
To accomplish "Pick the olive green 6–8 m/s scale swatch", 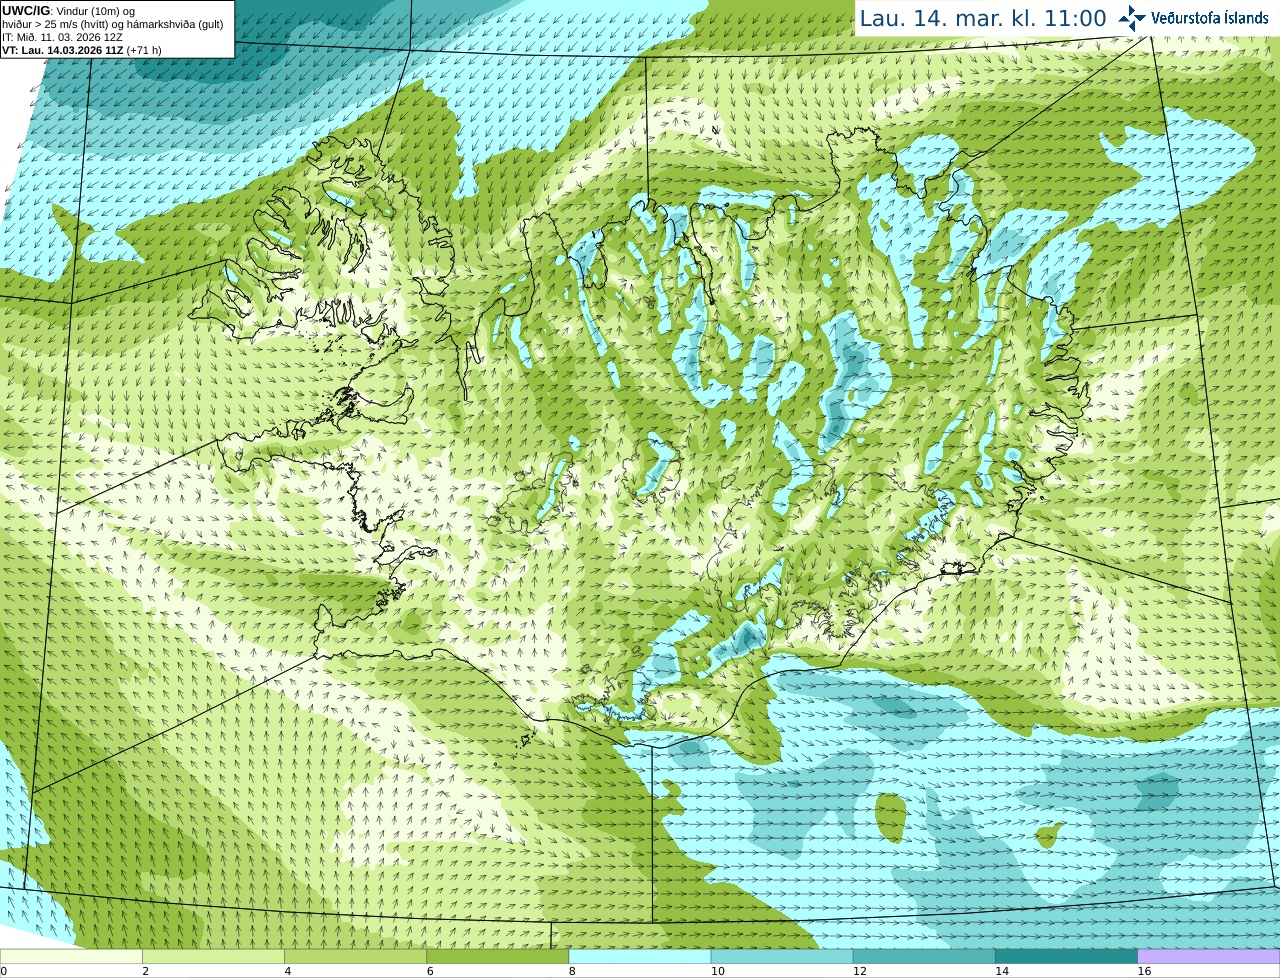I will [498, 957].
